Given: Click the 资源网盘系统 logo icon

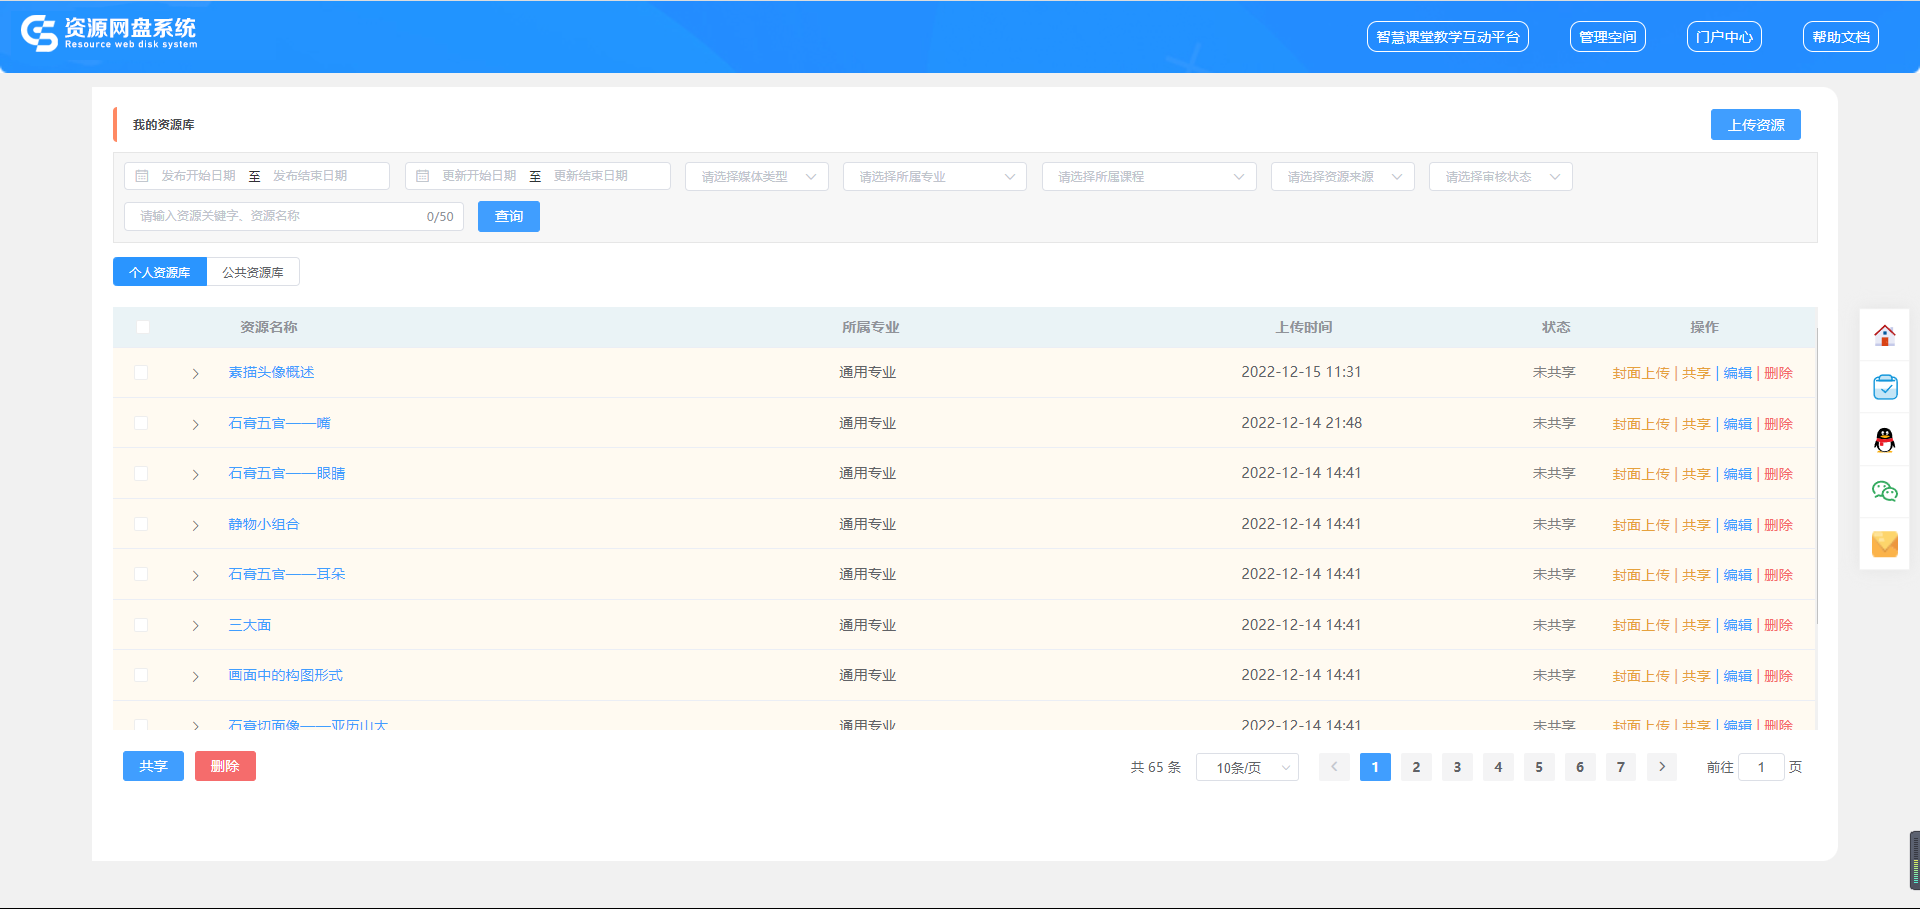Looking at the screenshot, I should pos(39,34).
